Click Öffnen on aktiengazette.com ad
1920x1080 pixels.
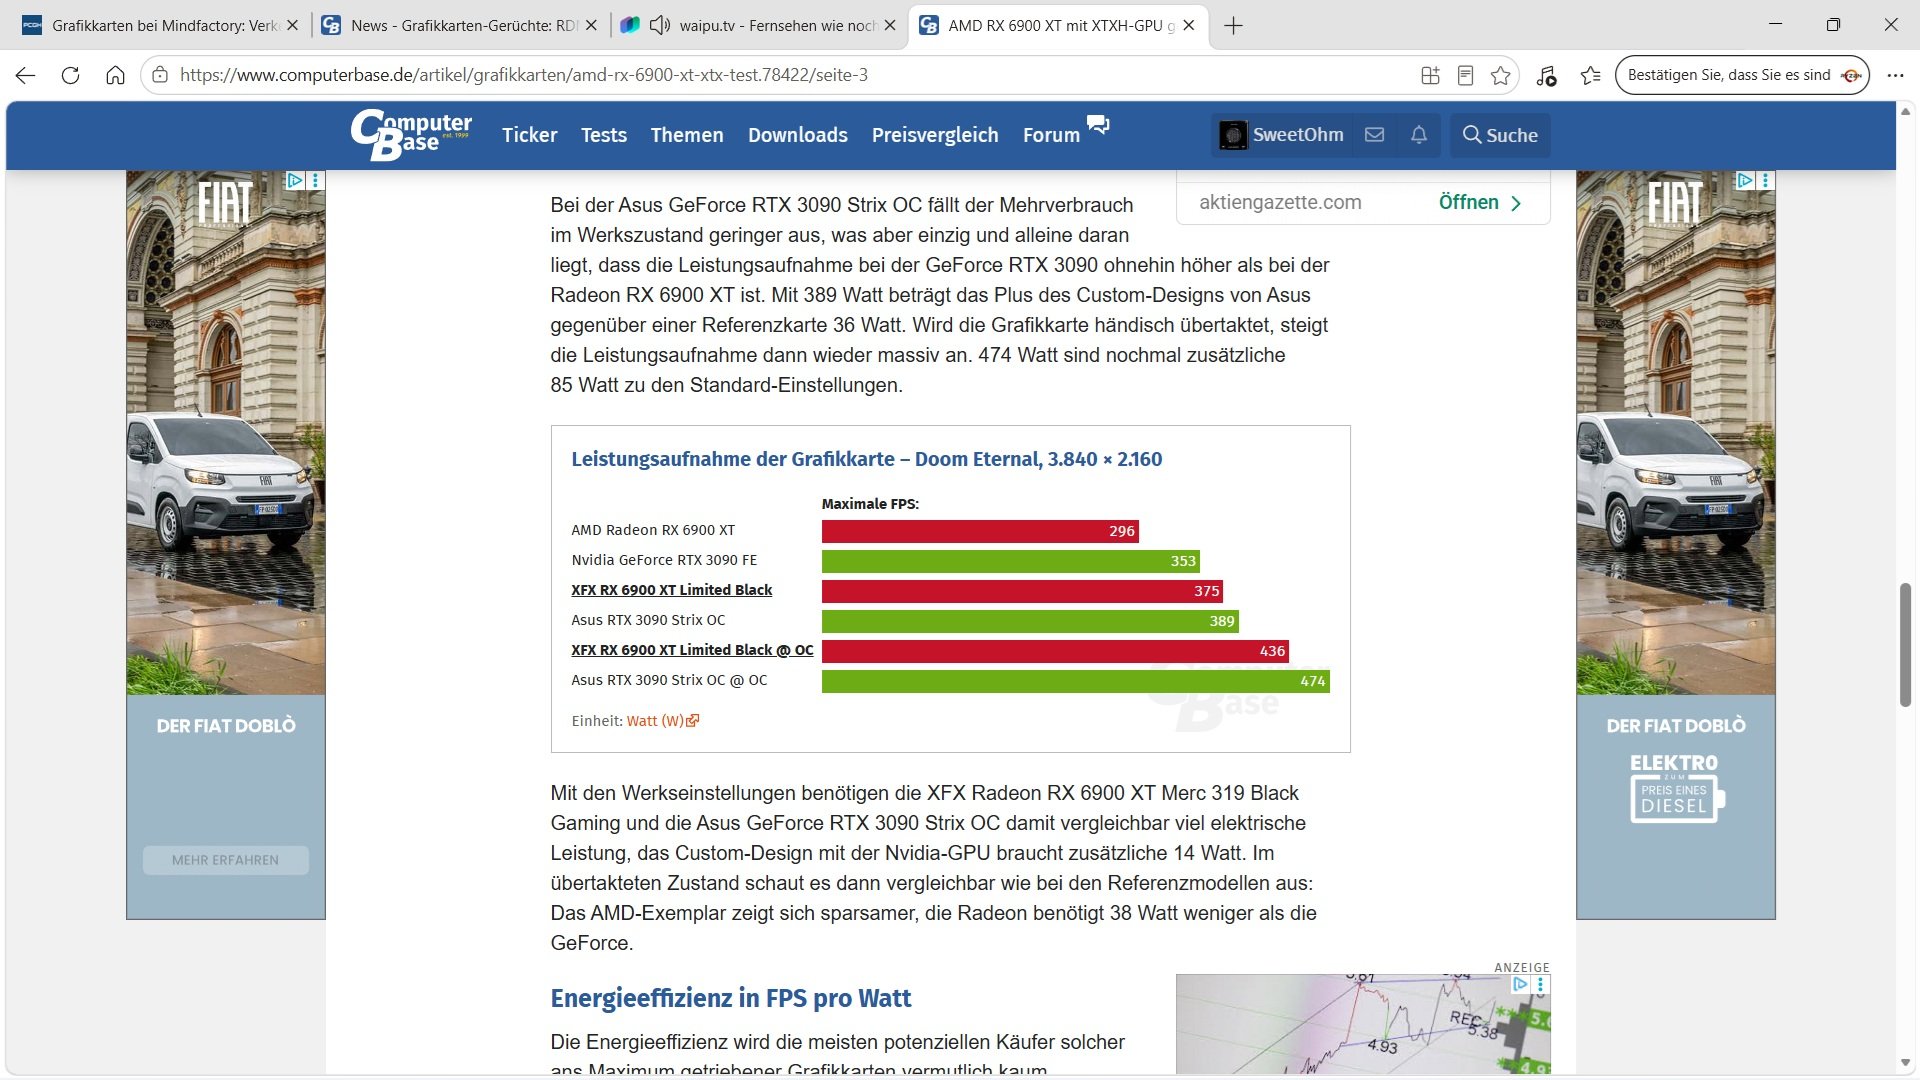click(x=1480, y=202)
